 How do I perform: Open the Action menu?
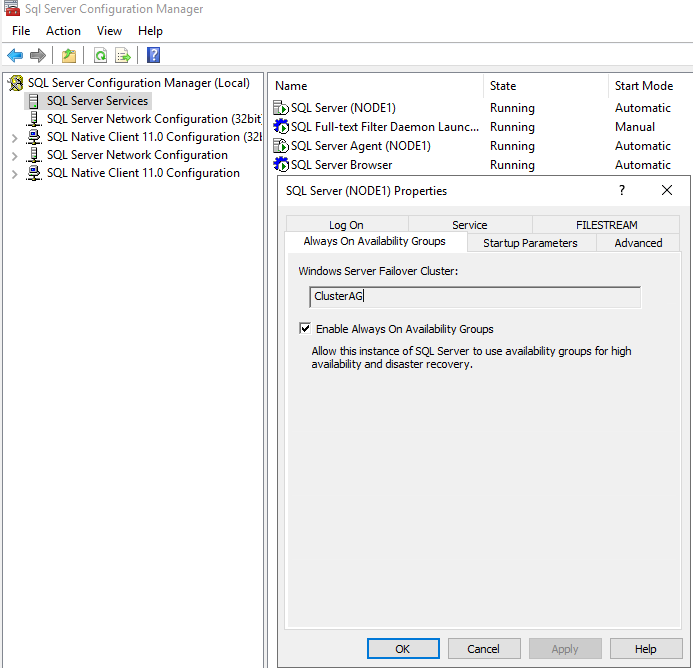pyautogui.click(x=63, y=31)
